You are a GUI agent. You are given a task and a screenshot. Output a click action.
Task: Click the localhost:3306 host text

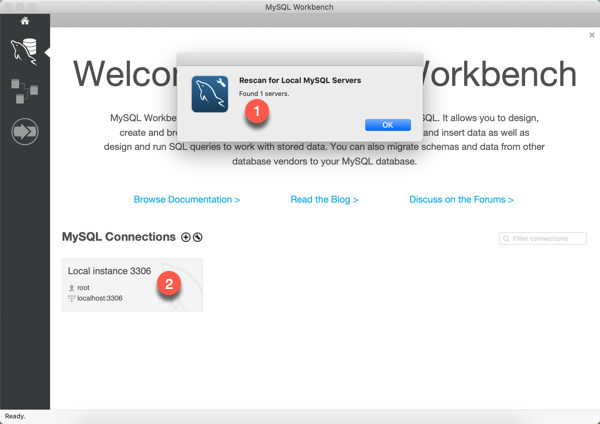(99, 298)
